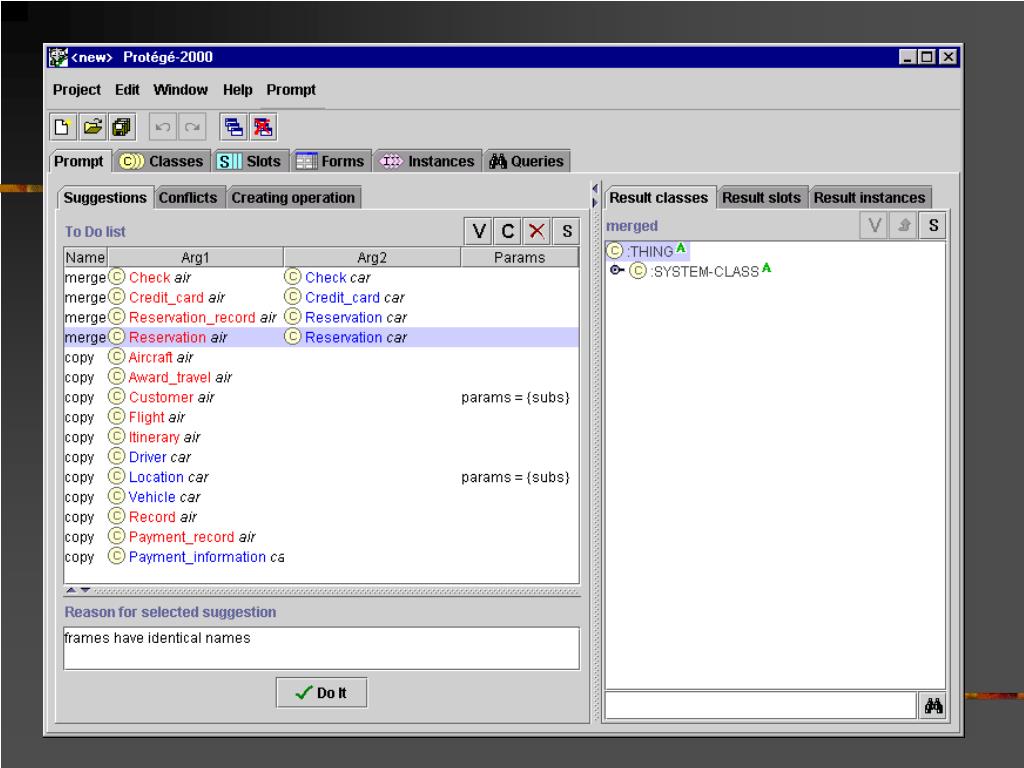Switch to the Classes tab
The height and width of the screenshot is (768, 1024).
(x=162, y=161)
